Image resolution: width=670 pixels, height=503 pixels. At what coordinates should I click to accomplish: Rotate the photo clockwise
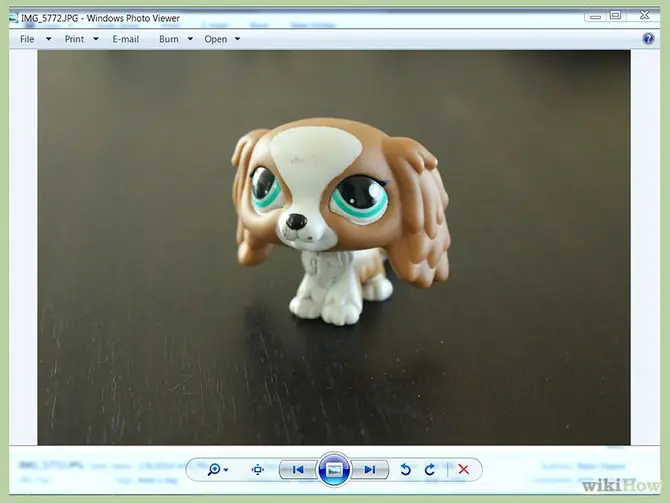click(430, 470)
